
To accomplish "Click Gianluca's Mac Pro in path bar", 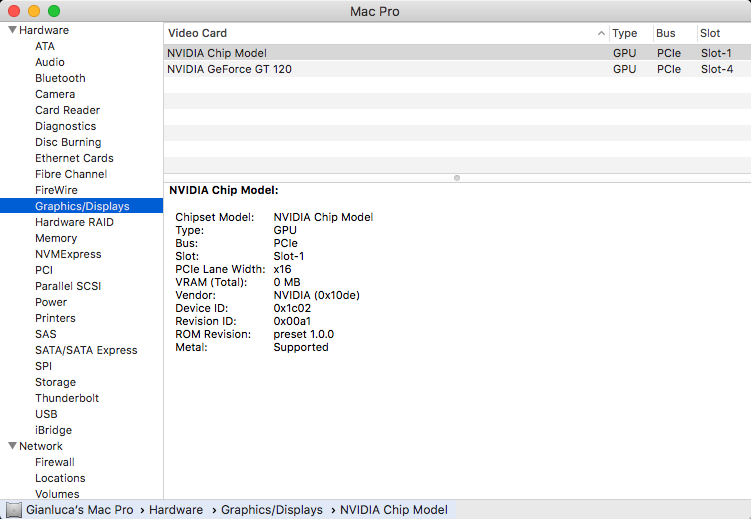I will tap(80, 510).
